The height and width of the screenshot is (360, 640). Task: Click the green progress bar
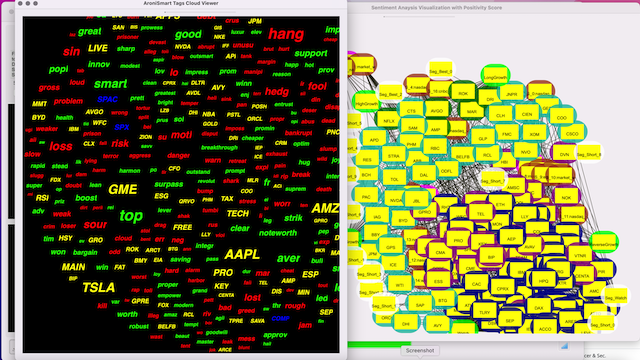379,344
